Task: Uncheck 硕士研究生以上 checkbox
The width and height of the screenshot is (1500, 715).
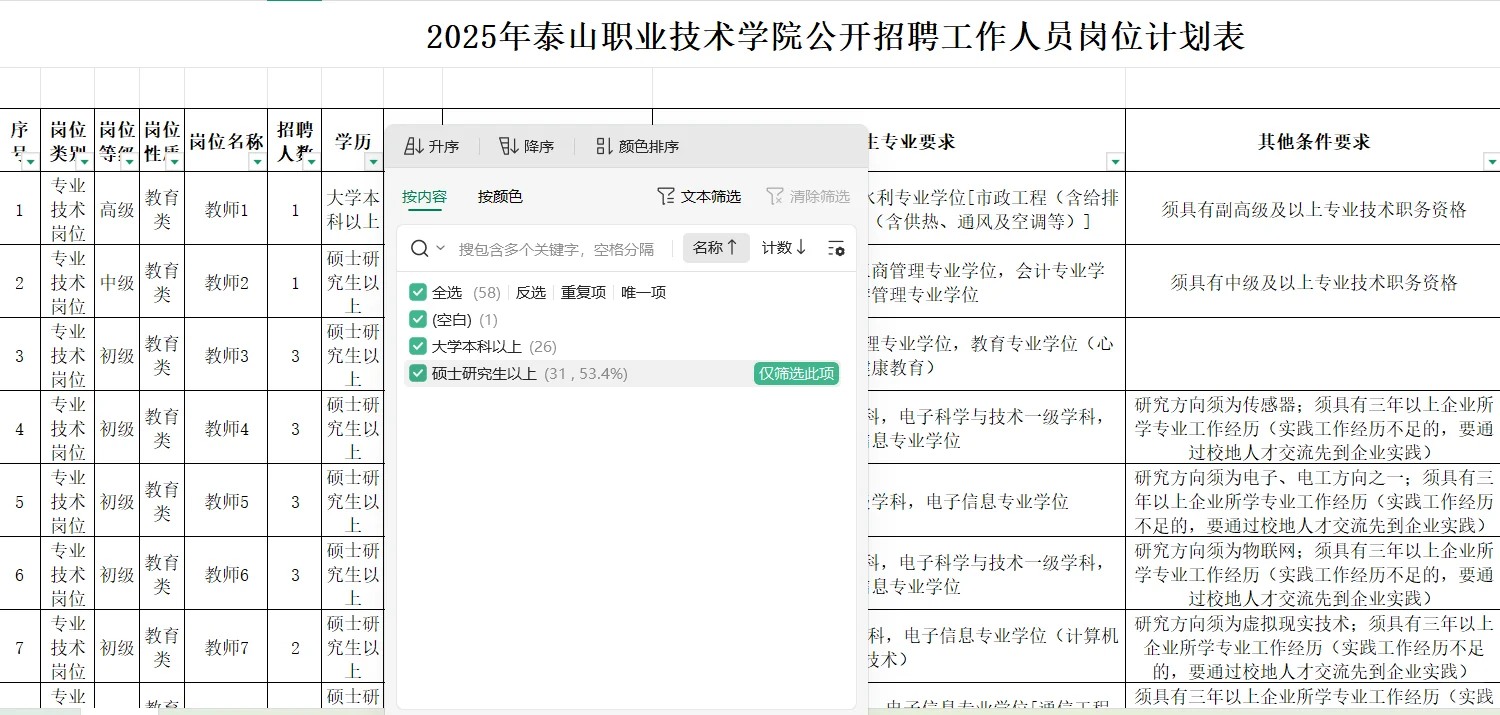Action: point(418,373)
